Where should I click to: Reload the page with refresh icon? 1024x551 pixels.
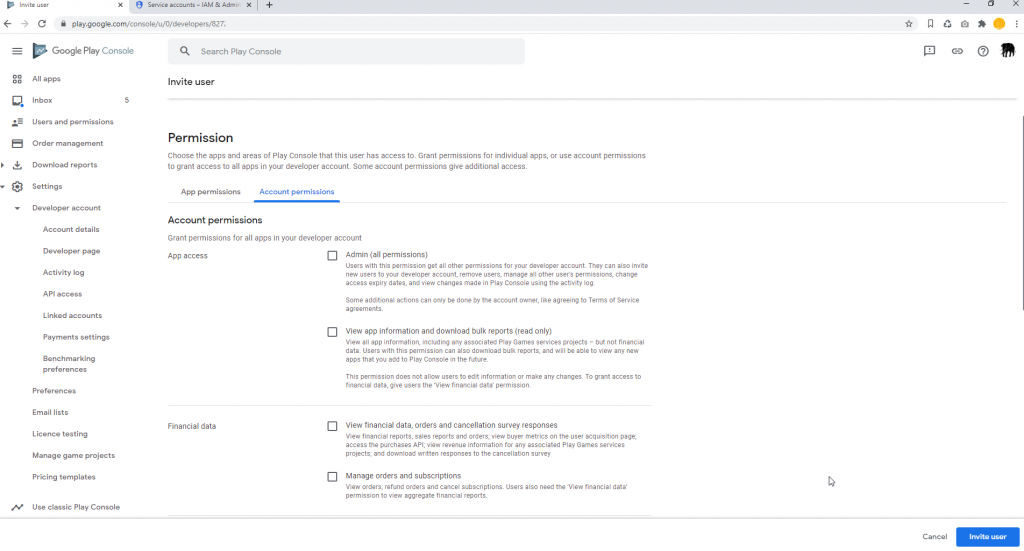point(42,24)
